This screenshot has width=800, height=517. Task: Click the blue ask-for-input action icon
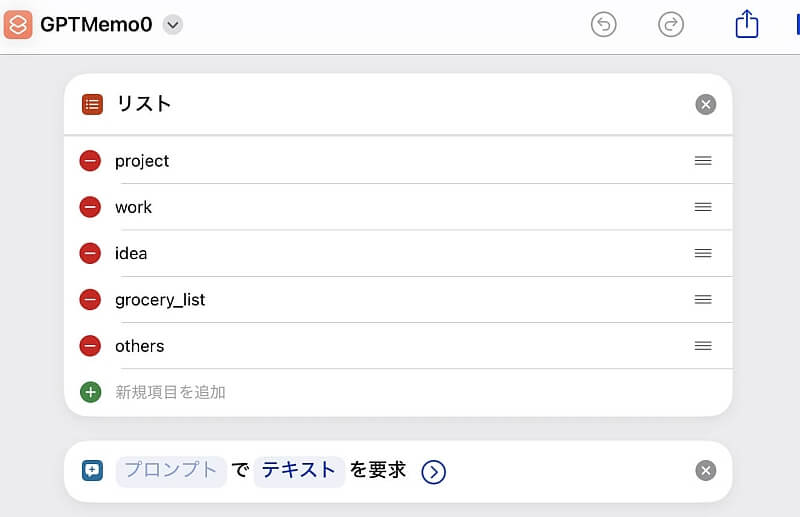point(92,471)
